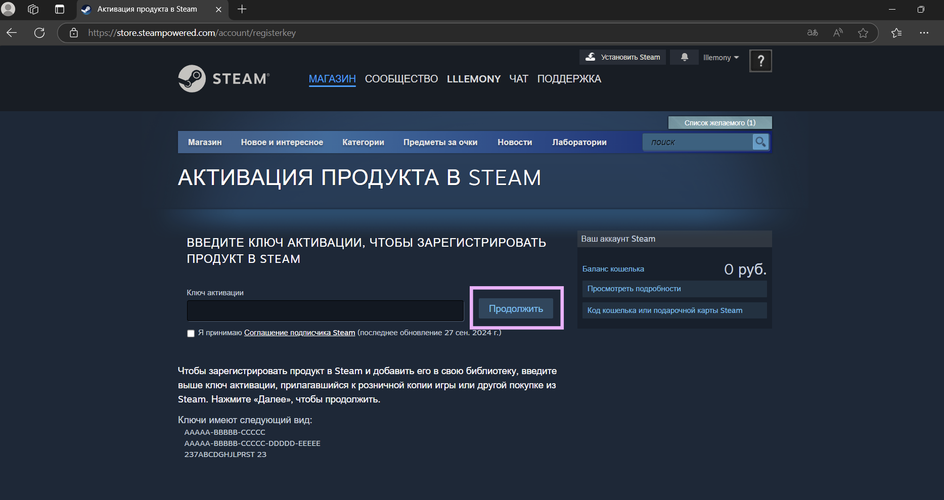
Task: Click the question mark help icon
Action: click(760, 61)
